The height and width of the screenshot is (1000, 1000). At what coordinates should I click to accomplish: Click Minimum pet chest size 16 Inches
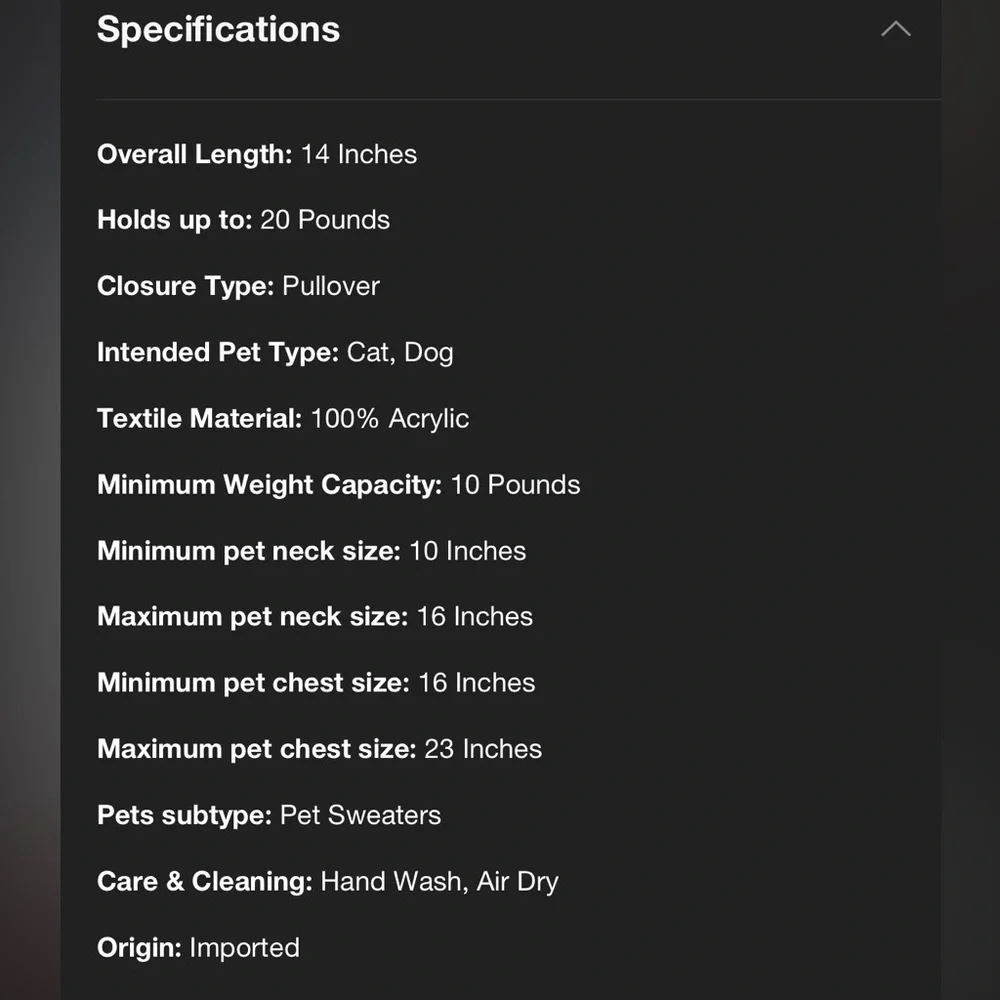(x=316, y=683)
